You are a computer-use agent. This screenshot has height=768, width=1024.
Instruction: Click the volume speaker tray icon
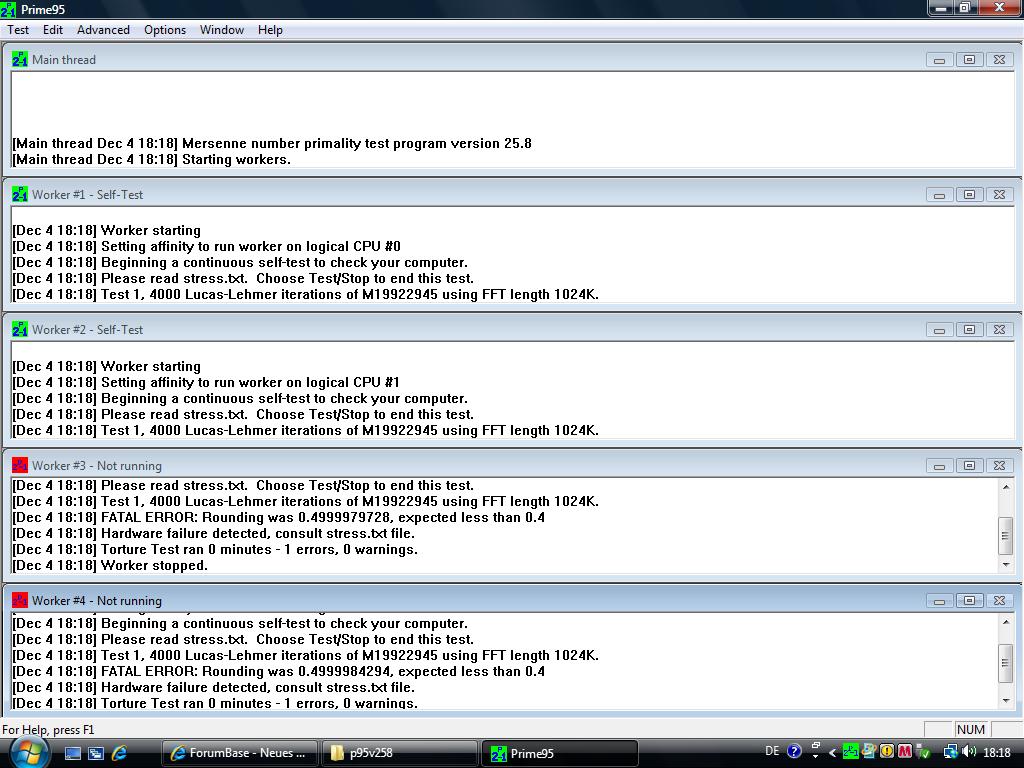969,752
